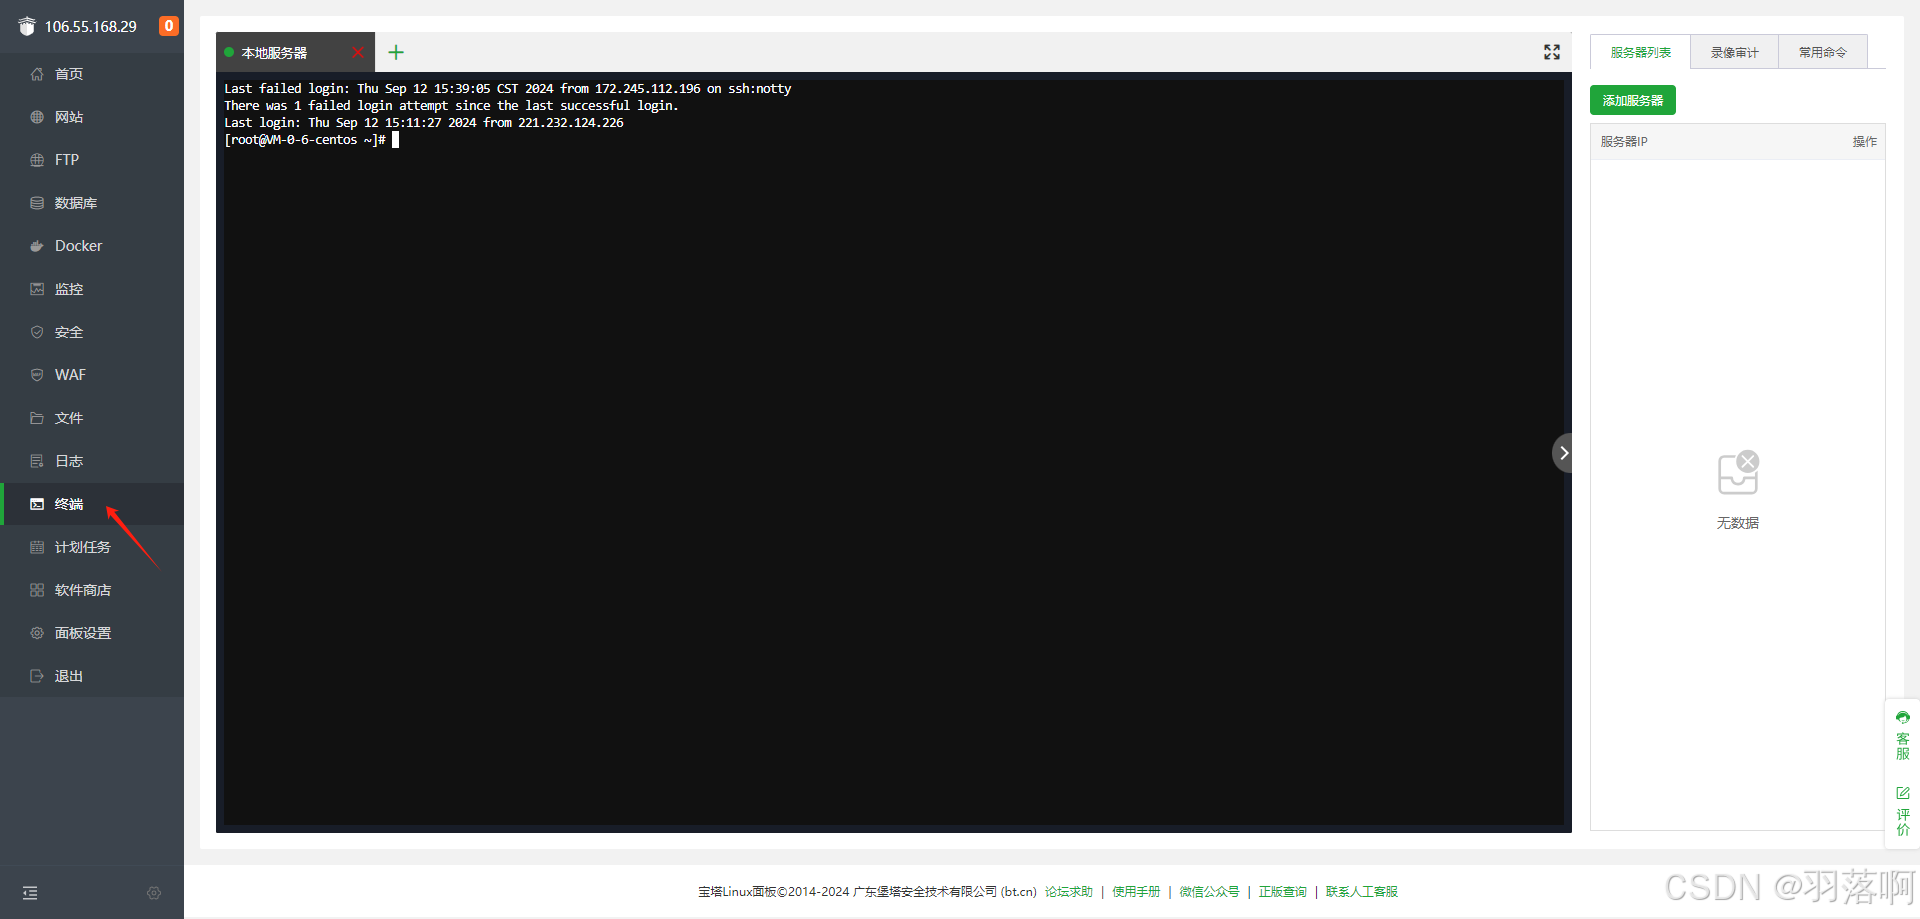Click the 日志 log icon

[37, 461]
